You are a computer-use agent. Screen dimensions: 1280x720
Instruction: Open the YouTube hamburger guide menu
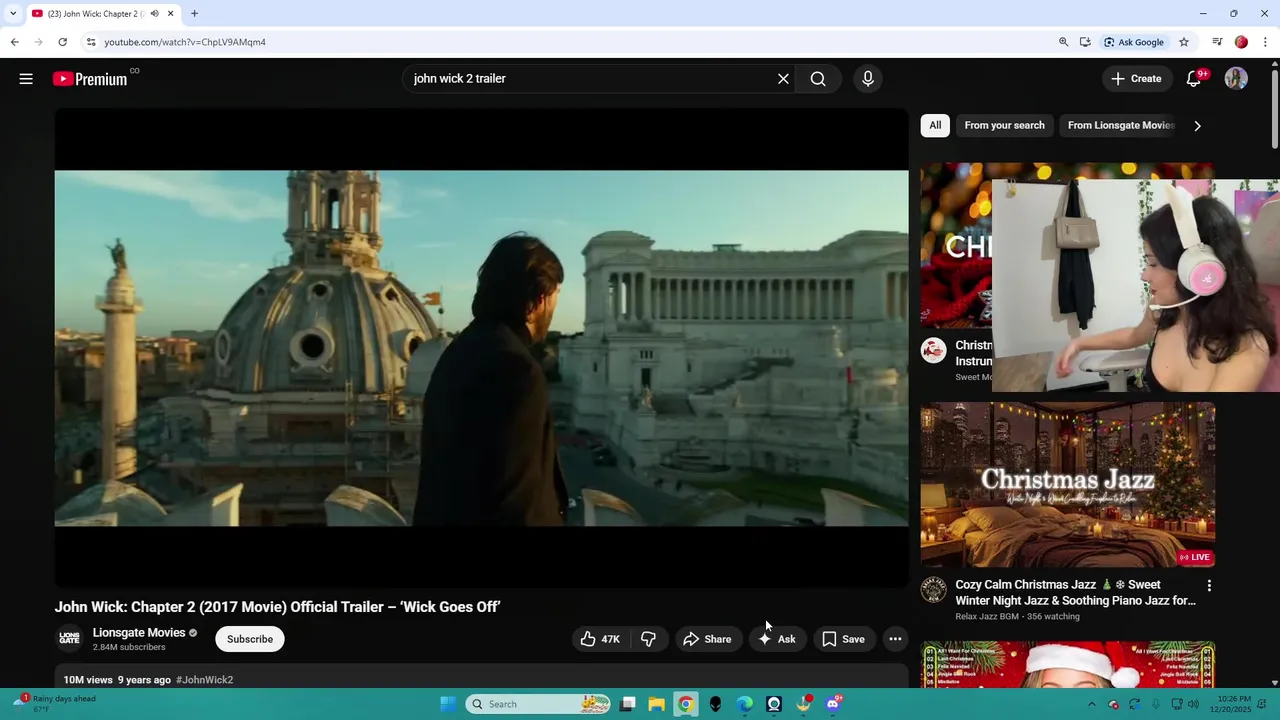click(x=26, y=79)
